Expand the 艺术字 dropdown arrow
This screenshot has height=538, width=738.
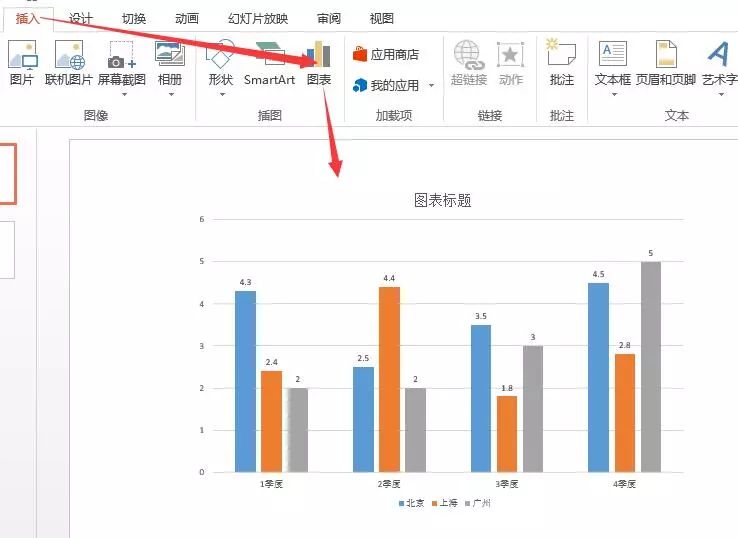pos(721,95)
